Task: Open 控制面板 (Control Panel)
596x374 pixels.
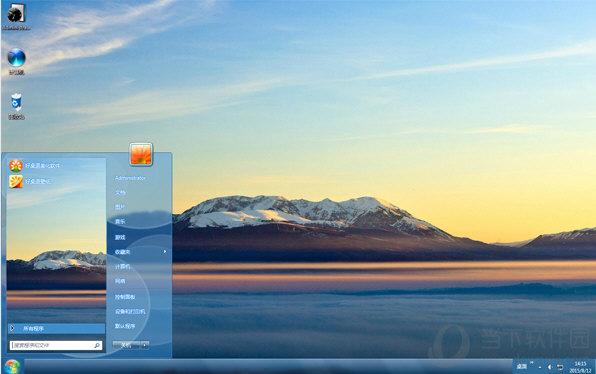Action: click(125, 296)
